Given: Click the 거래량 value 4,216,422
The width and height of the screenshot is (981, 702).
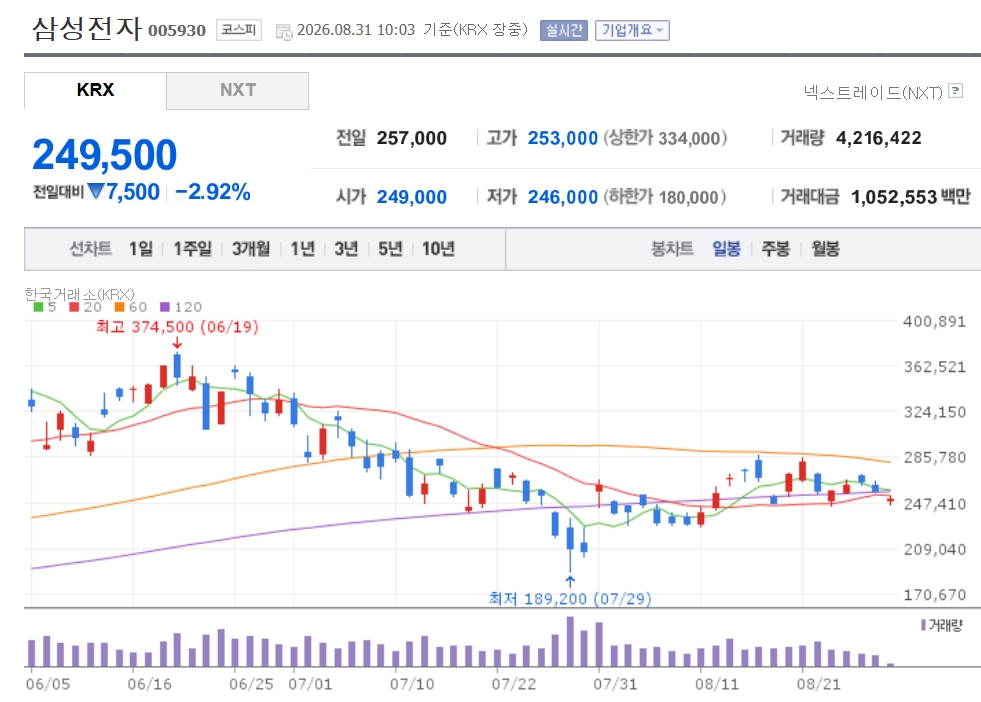Looking at the screenshot, I should pyautogui.click(x=878, y=138).
